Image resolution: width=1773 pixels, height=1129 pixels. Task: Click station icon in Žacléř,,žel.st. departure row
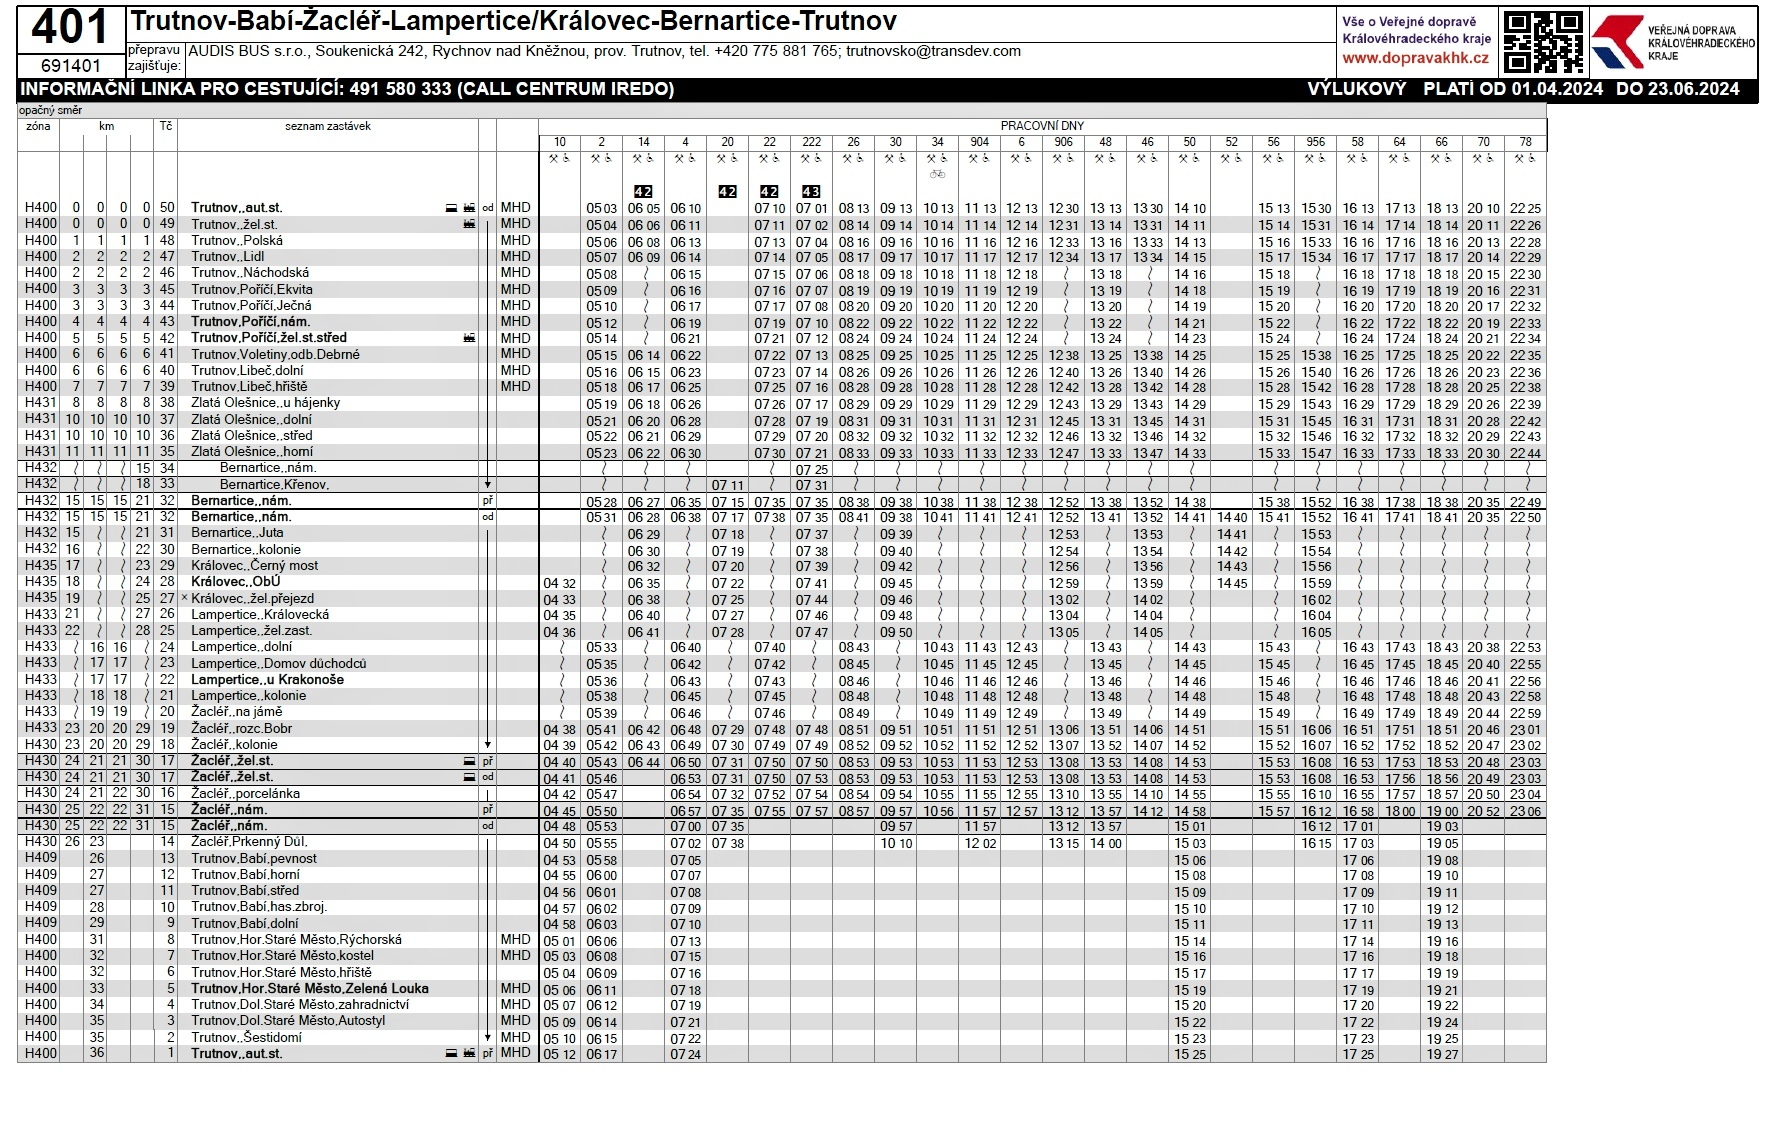[x=469, y=777]
